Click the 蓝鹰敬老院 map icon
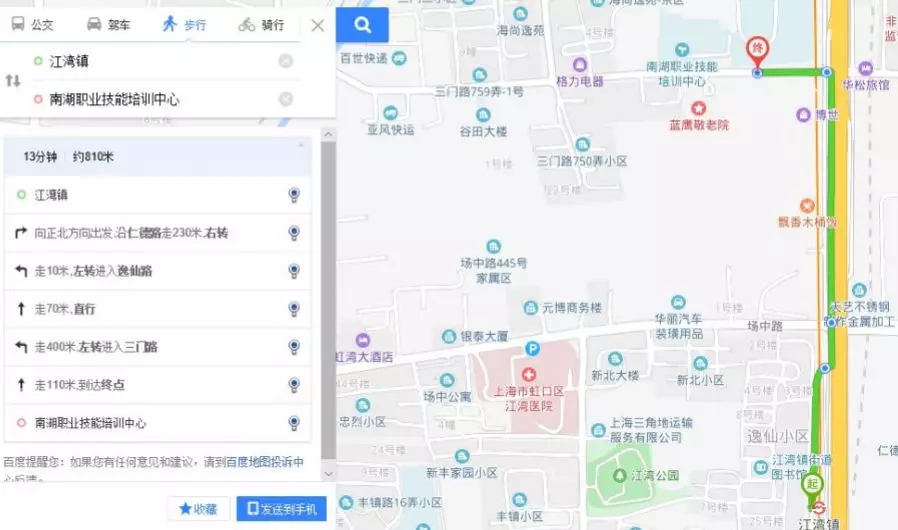Viewport: 898px width, 530px height. [698, 108]
